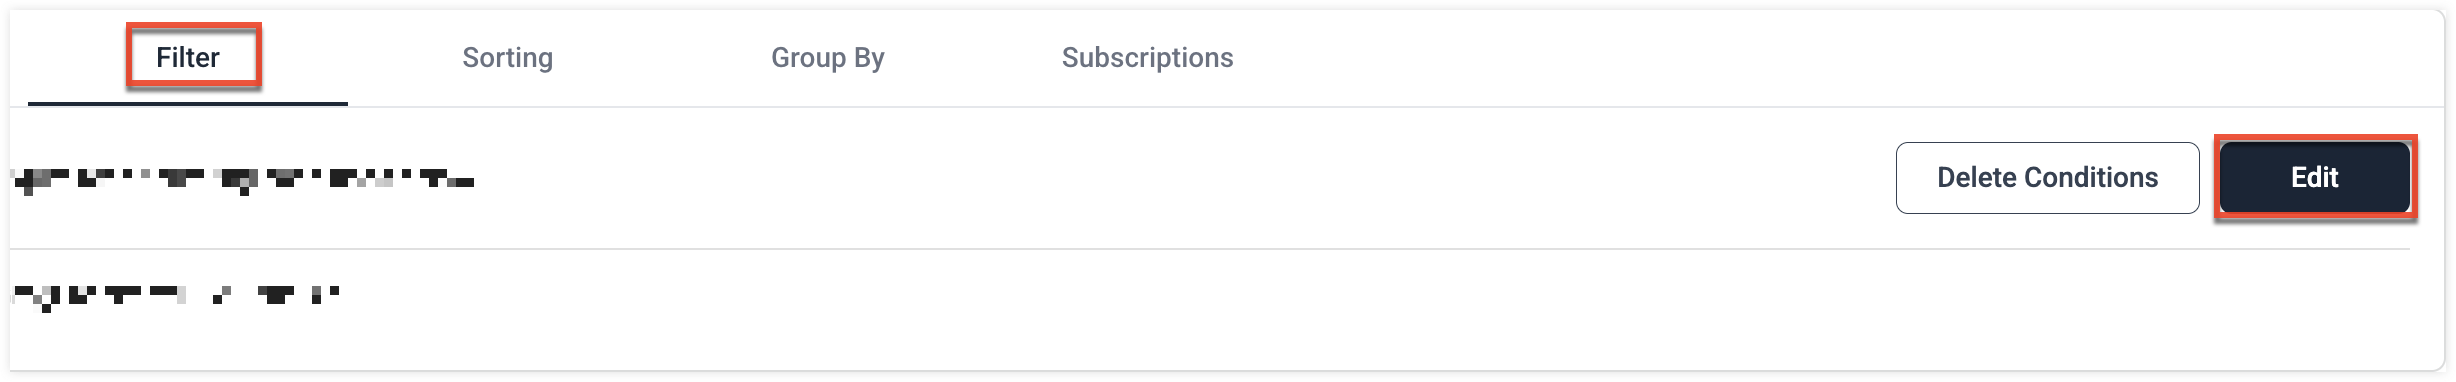View subscriptions for this view
The height and width of the screenshot is (382, 2456).
1147,58
